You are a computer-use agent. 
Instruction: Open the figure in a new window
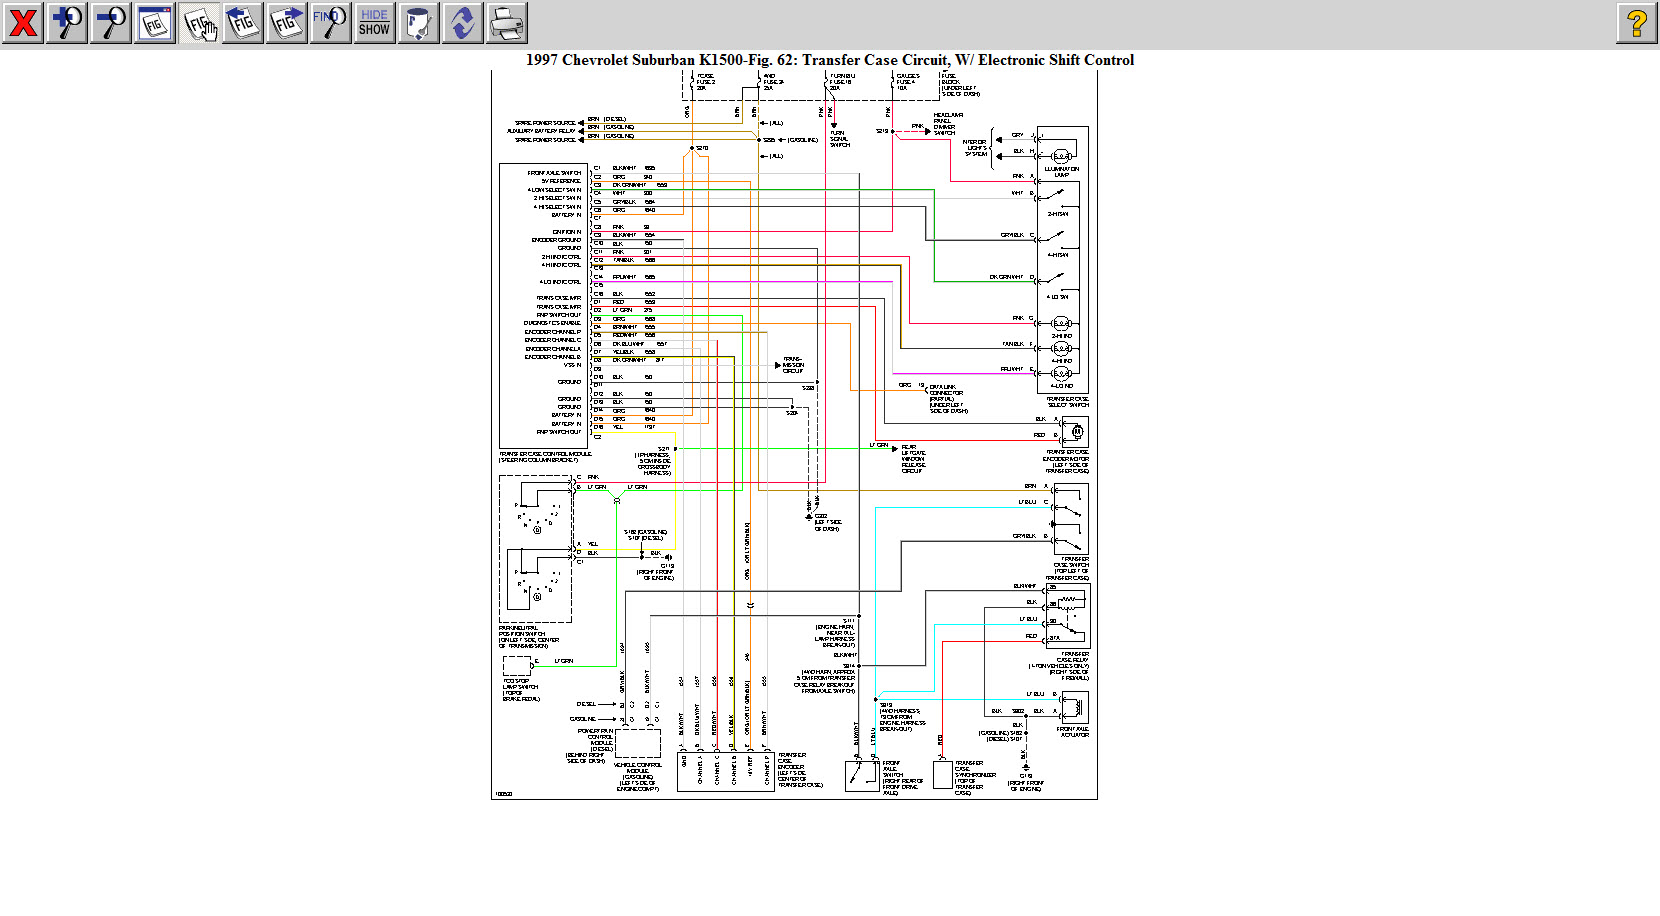(155, 23)
